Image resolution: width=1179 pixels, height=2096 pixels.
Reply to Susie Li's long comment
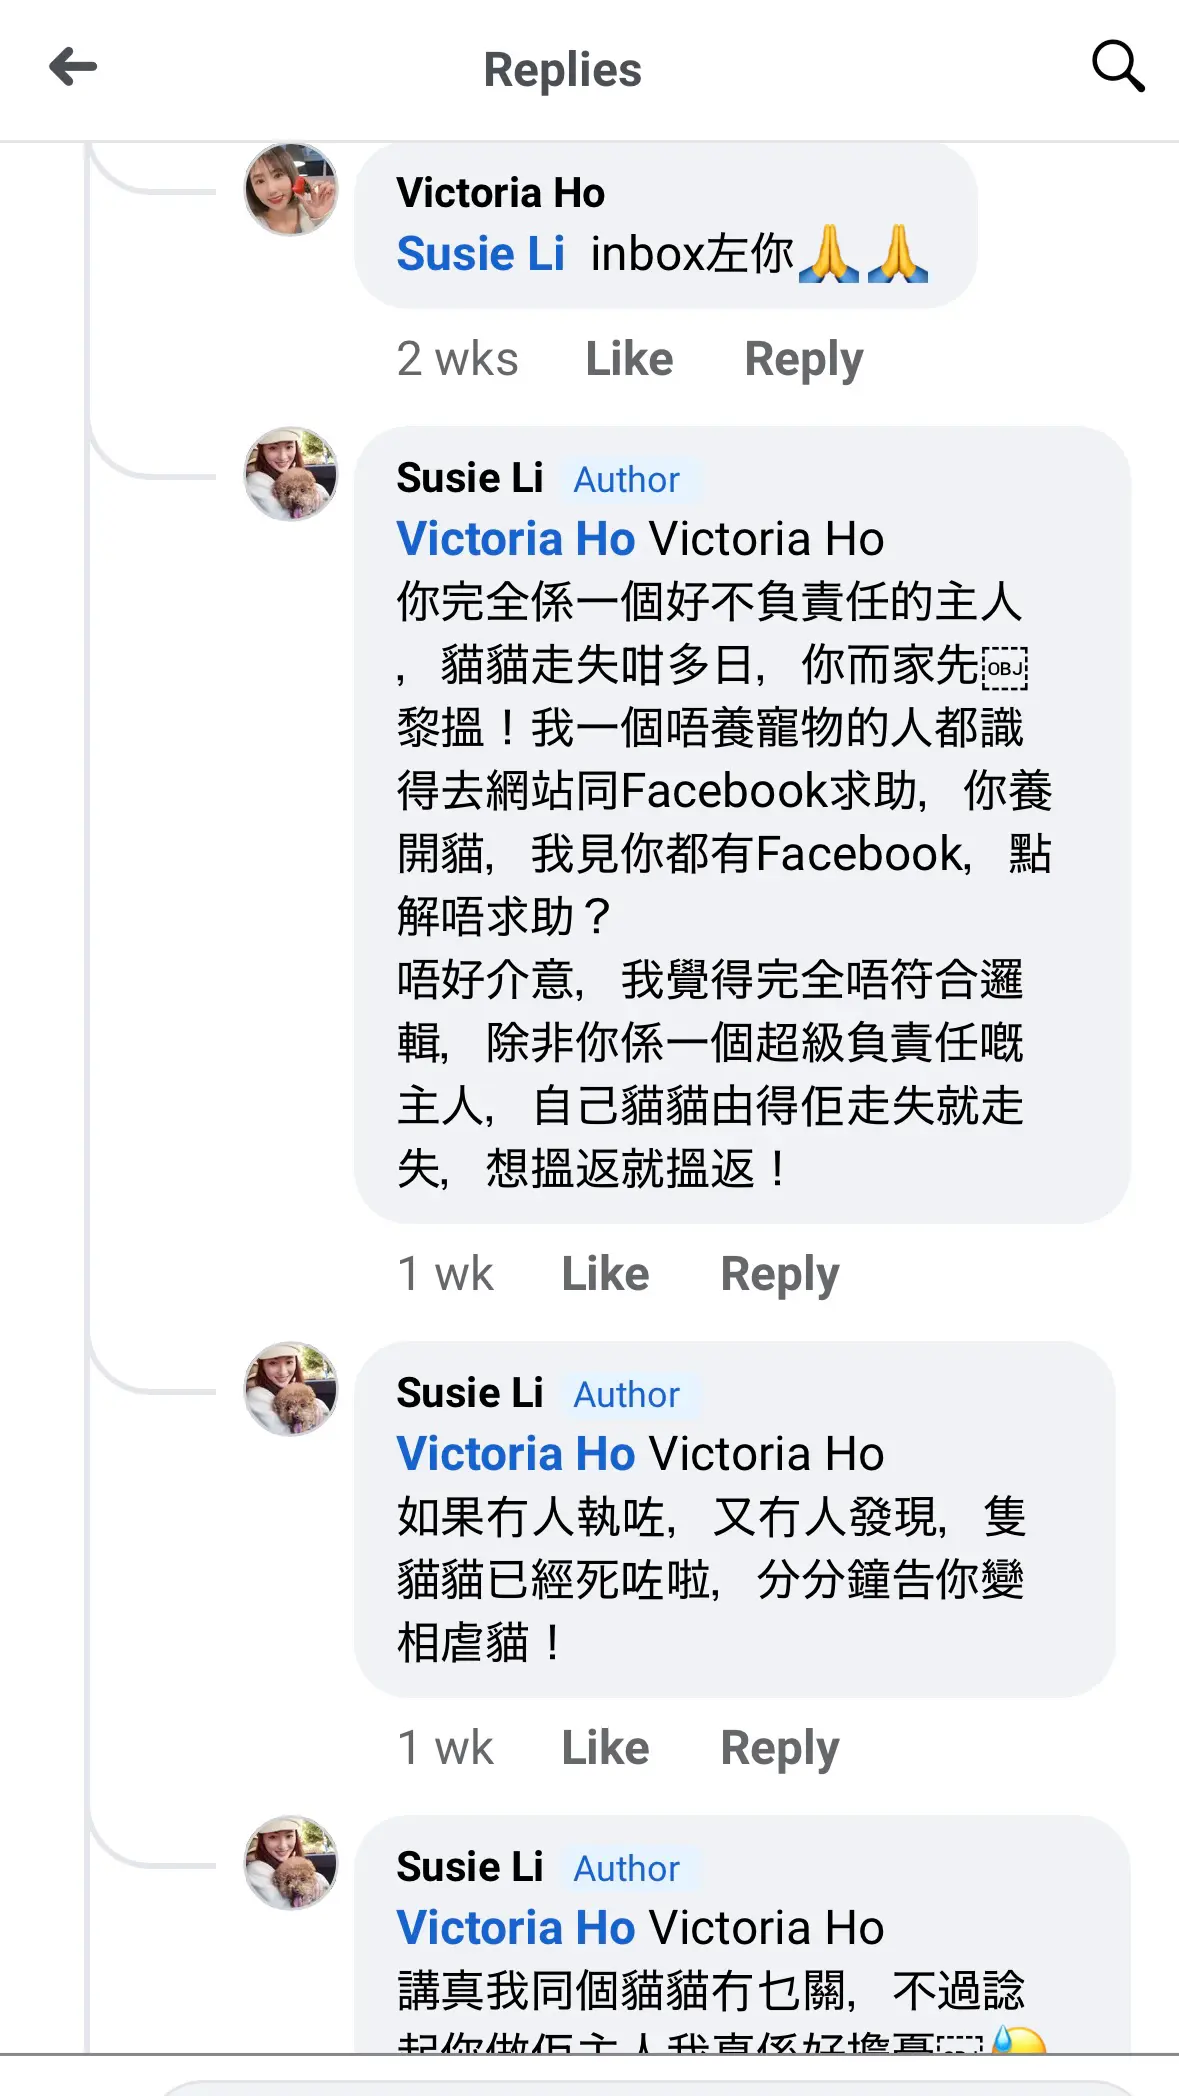(780, 1274)
